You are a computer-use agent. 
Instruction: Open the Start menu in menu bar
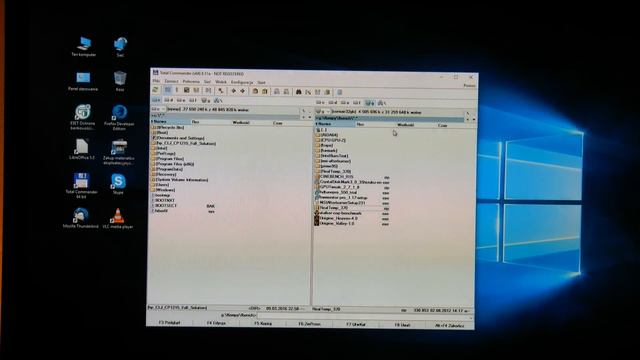(x=262, y=82)
